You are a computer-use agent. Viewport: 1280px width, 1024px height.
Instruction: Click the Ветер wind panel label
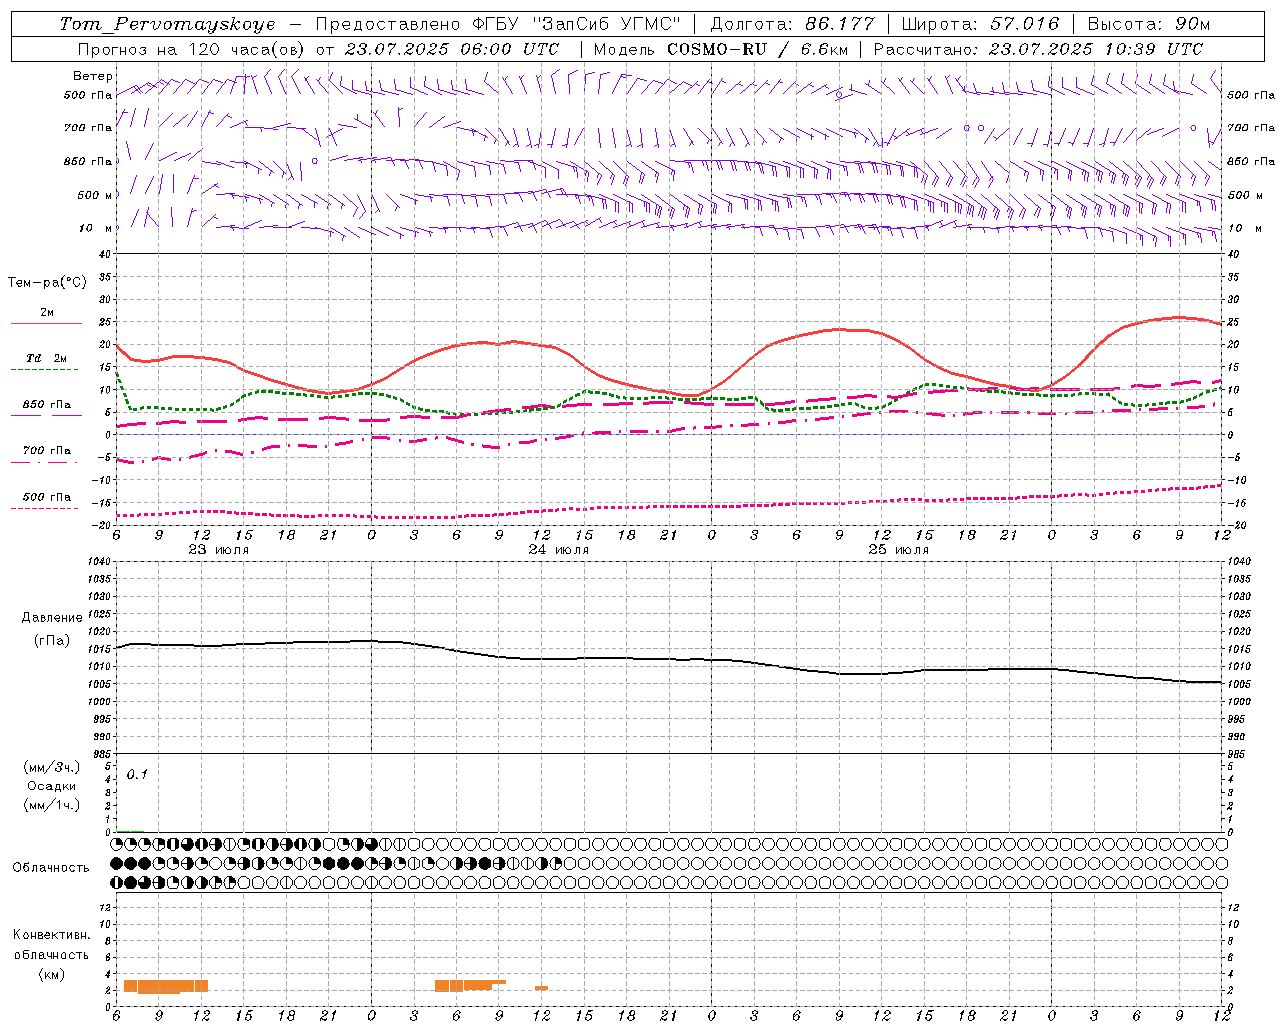pyautogui.click(x=92, y=76)
